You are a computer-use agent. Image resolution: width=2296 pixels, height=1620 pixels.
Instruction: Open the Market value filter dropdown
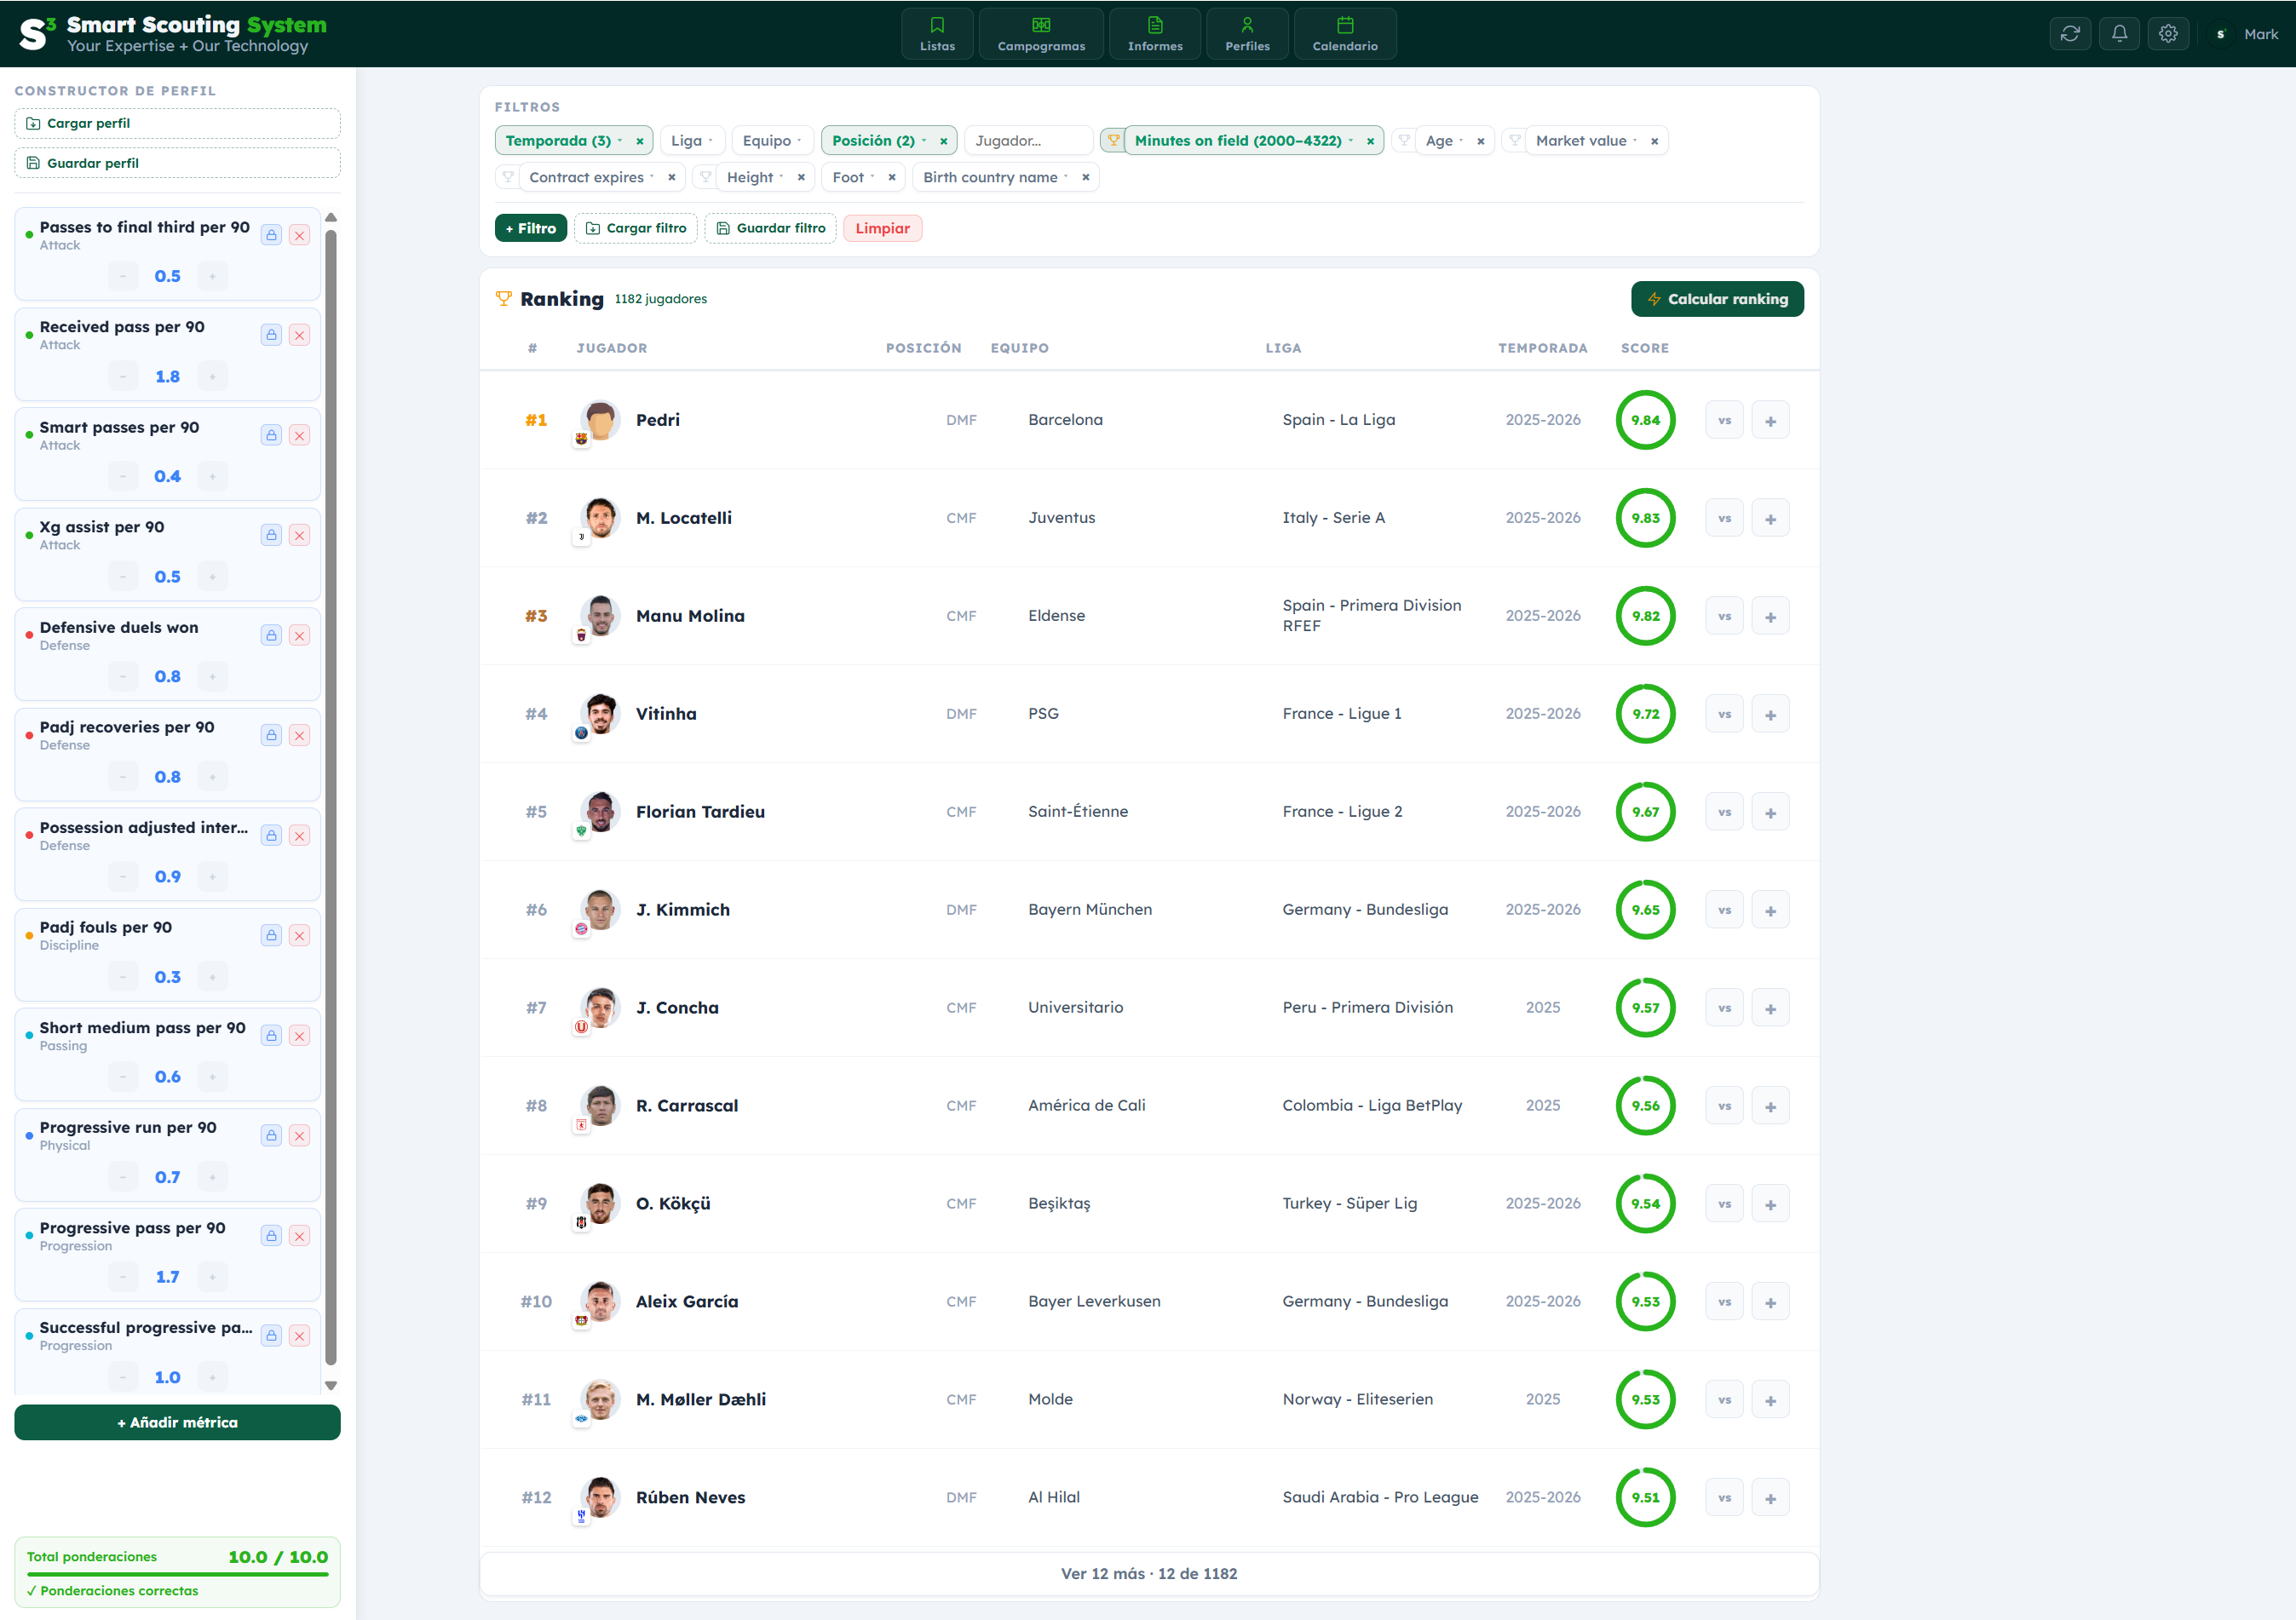[1586, 141]
